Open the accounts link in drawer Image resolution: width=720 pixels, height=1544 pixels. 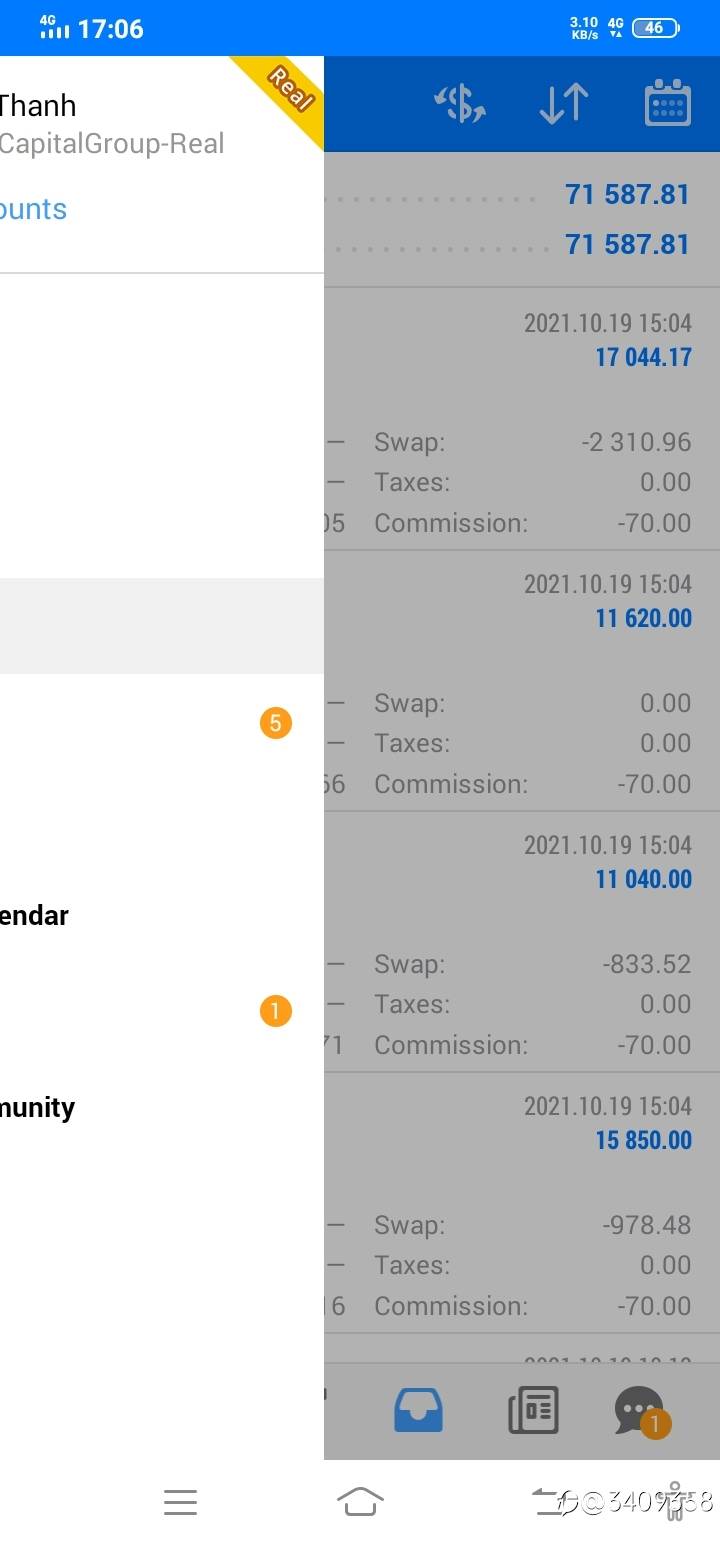33,209
